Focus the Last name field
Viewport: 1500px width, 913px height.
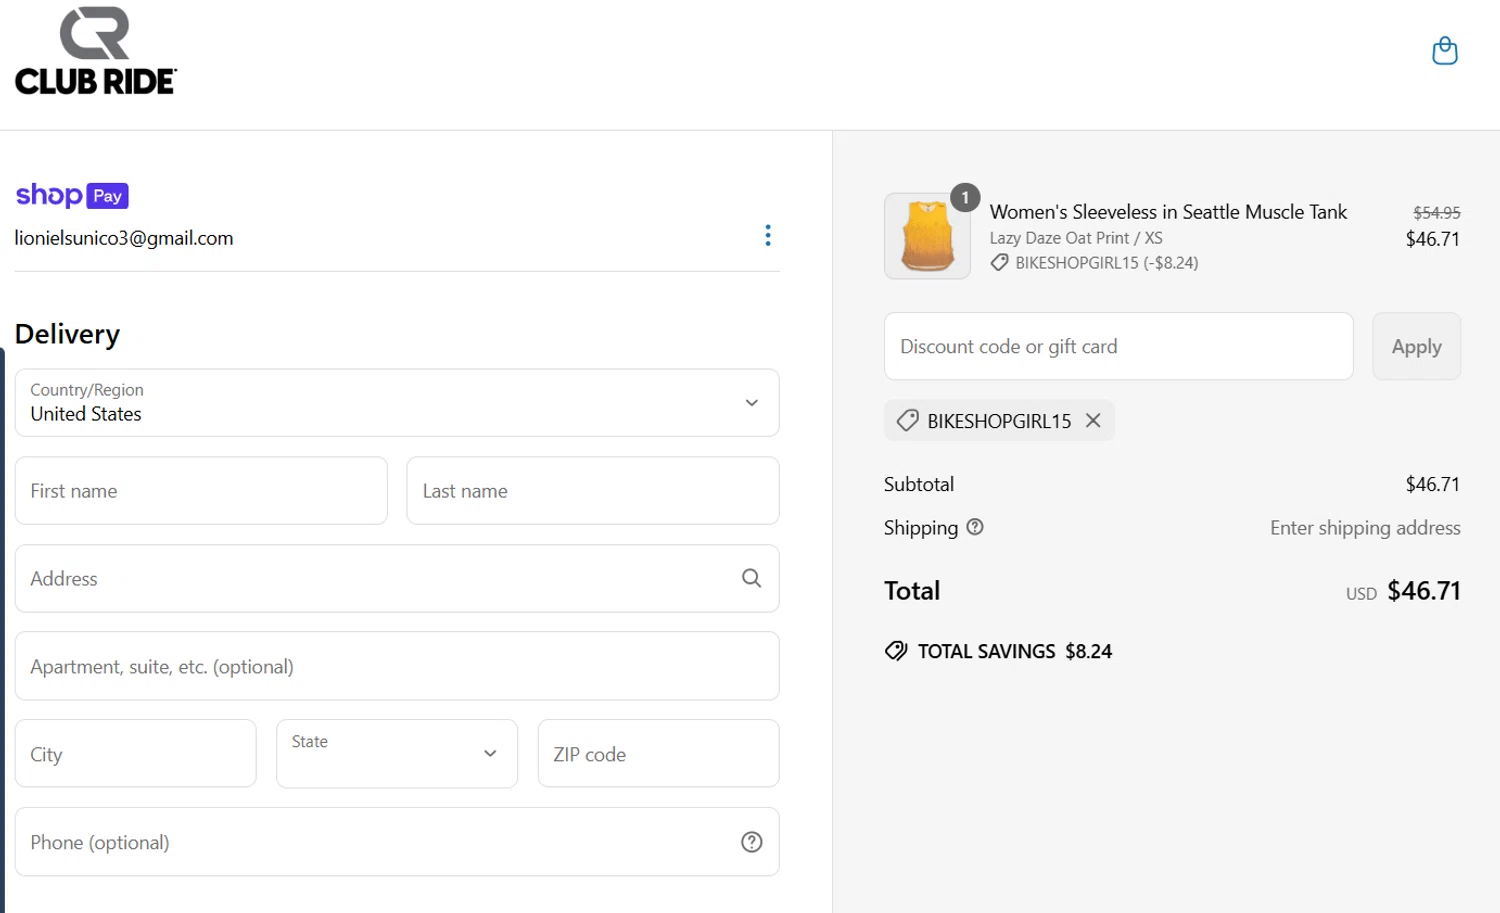click(x=593, y=491)
